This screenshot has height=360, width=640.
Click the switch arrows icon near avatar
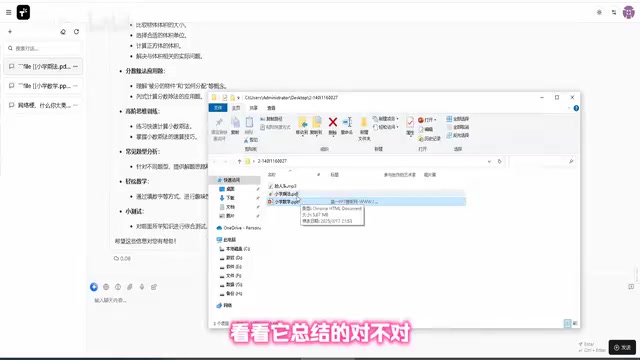614,12
